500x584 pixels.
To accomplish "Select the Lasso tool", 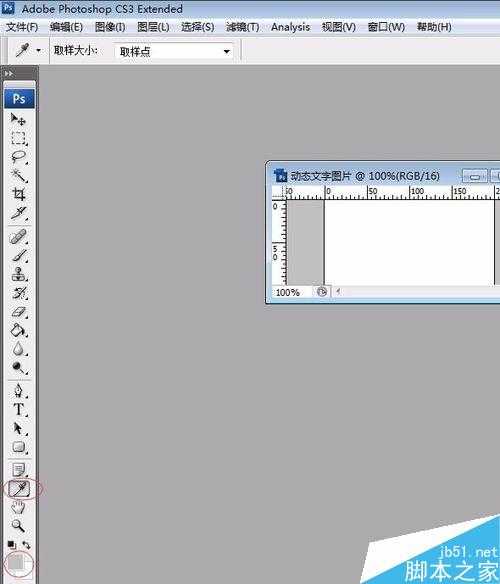I will (18, 157).
